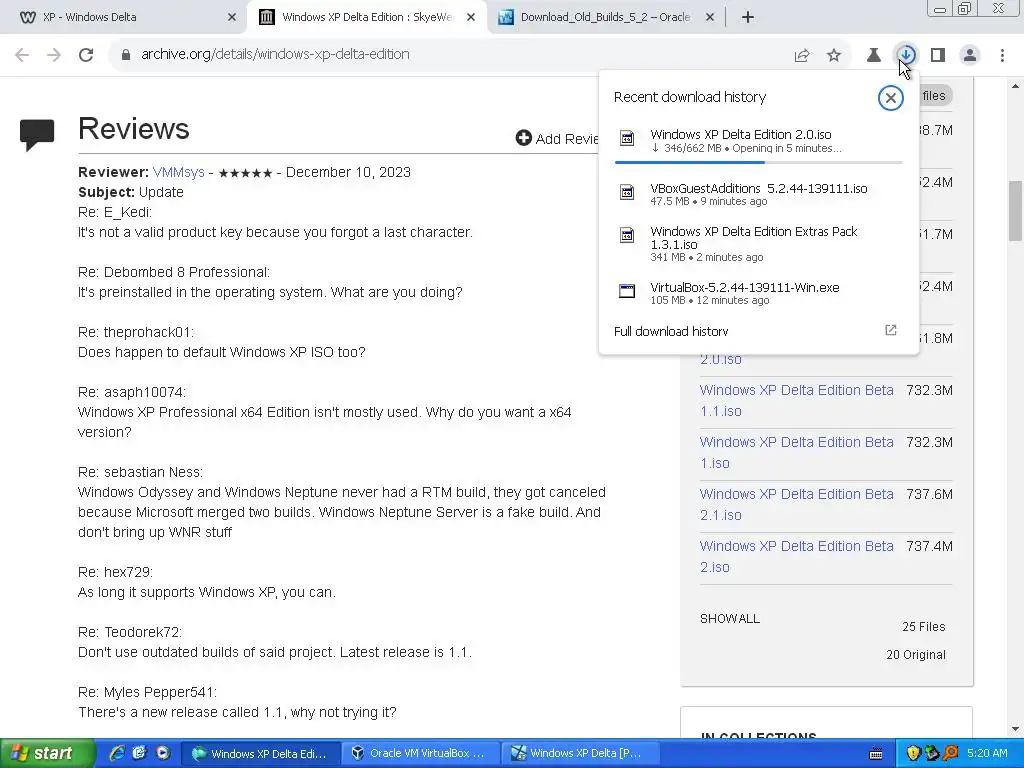This screenshot has height=768, width=1024.
Task: Switch to Windows XP Delta [P... taskbar button
Action: [x=581, y=754]
